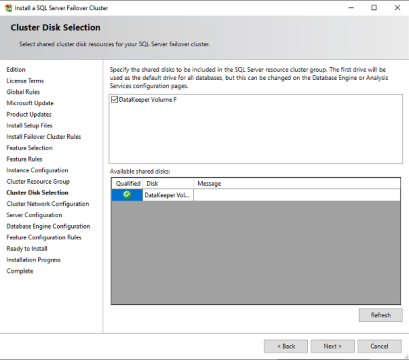This screenshot has width=409, height=360.
Task: Click the Message column header
Action: click(x=297, y=183)
